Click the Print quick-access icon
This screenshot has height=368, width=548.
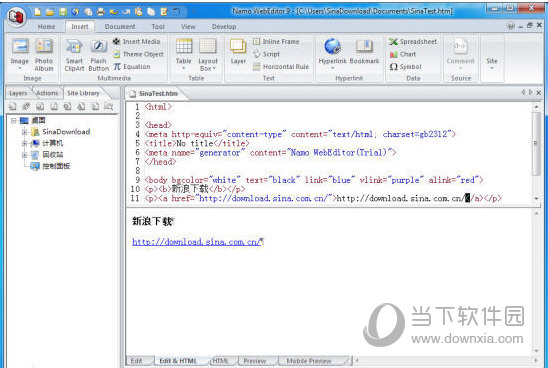click(x=101, y=12)
